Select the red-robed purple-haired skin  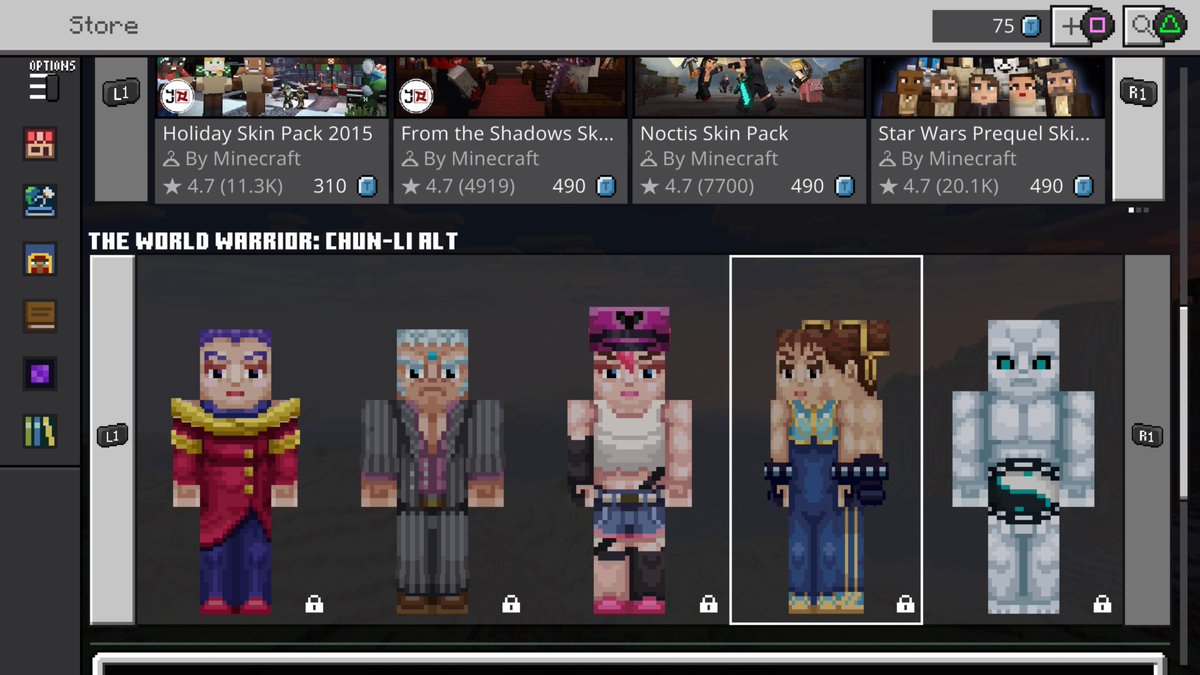point(235,470)
